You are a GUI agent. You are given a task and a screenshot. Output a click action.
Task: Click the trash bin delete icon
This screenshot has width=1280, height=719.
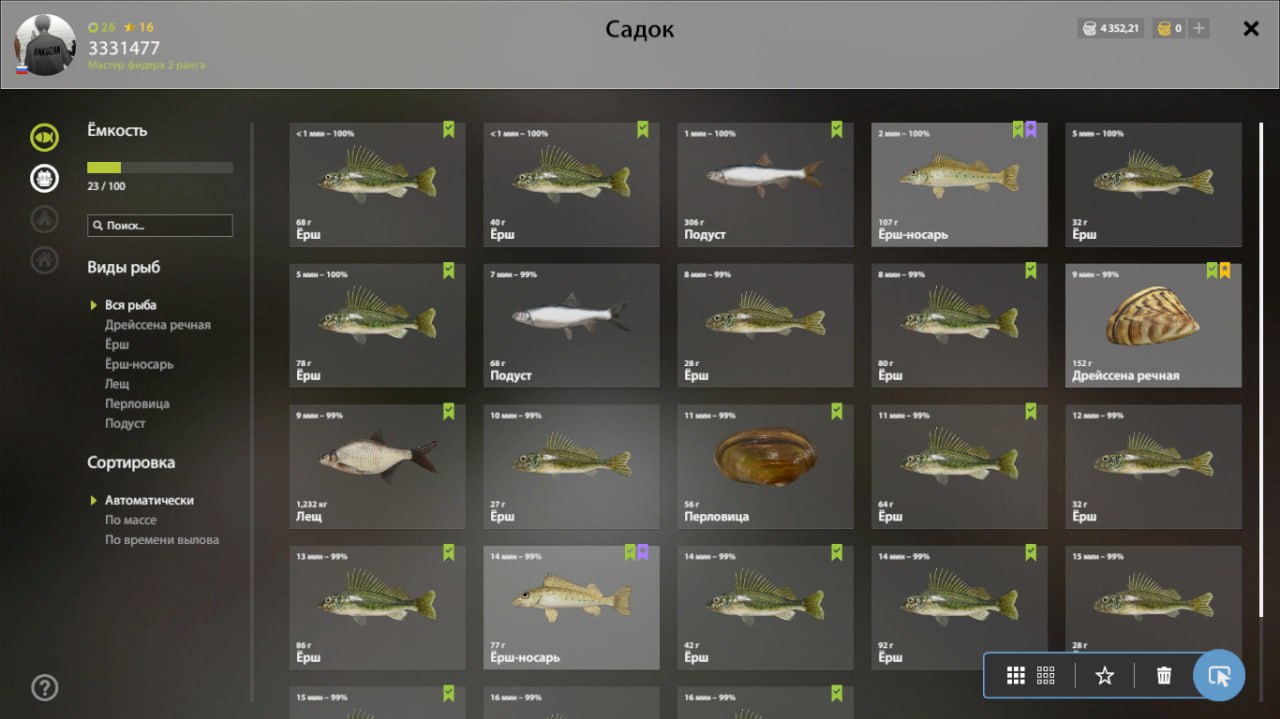pyautogui.click(x=1164, y=676)
